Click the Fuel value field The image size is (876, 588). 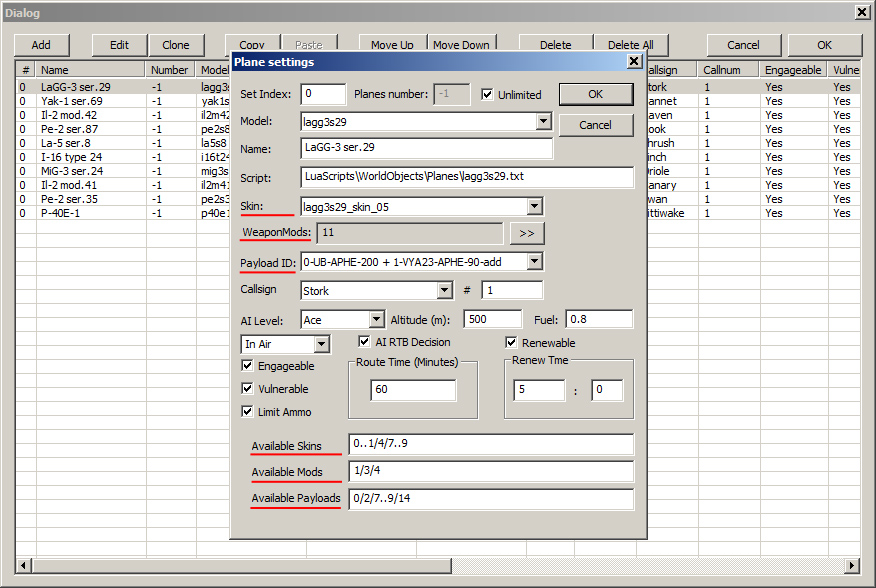599,319
